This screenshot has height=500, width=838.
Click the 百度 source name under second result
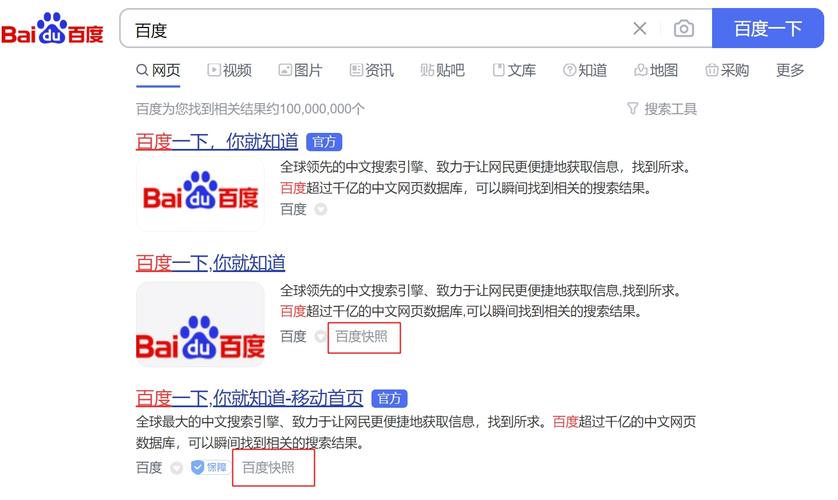pyautogui.click(x=293, y=337)
